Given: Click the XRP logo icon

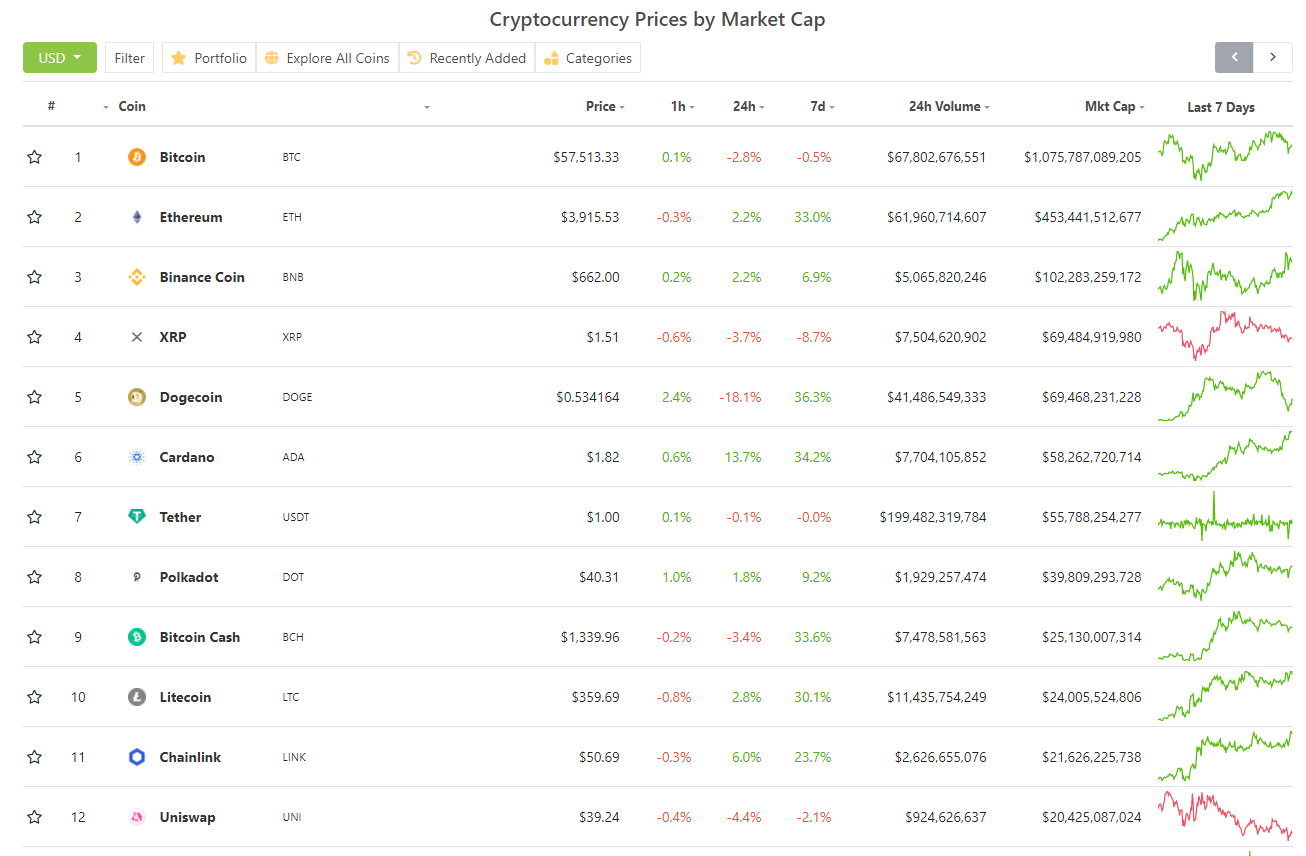Looking at the screenshot, I should (137, 337).
